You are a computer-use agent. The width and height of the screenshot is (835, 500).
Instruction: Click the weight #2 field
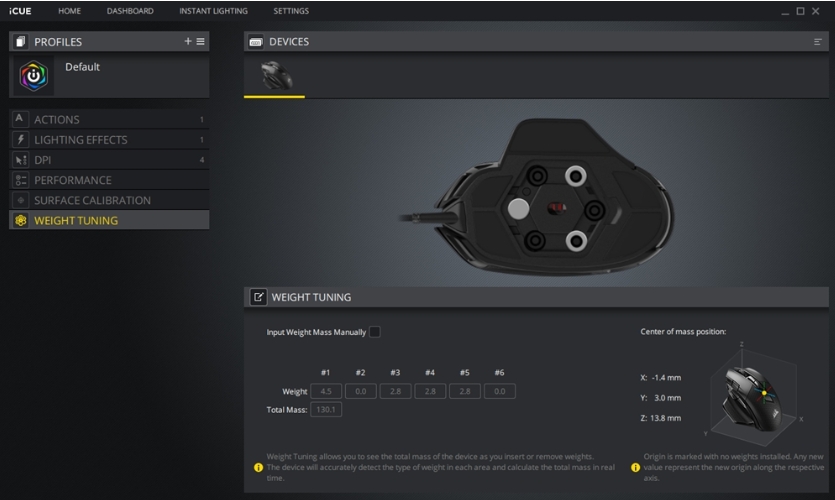(x=361, y=391)
